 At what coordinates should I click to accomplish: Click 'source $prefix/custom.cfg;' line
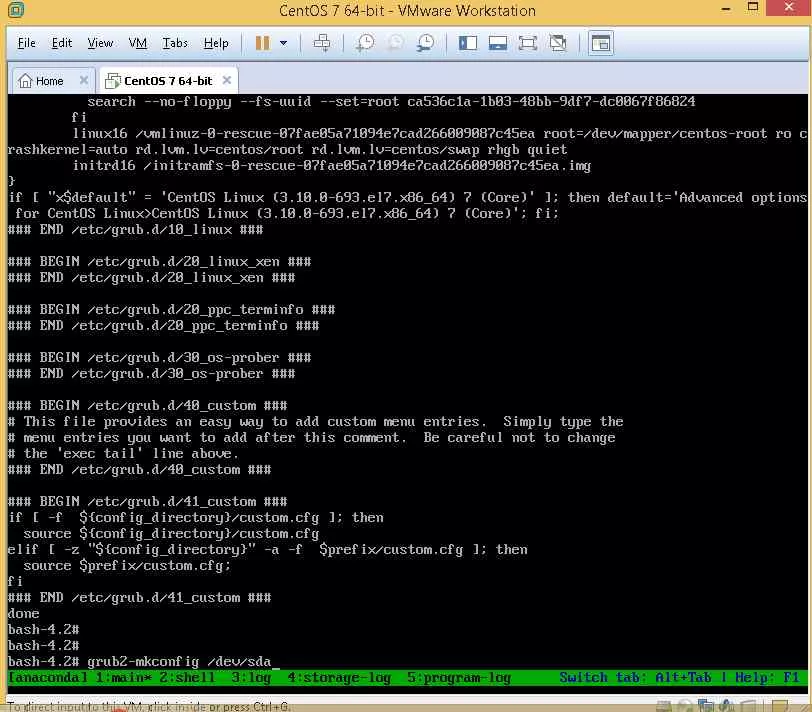(127, 565)
